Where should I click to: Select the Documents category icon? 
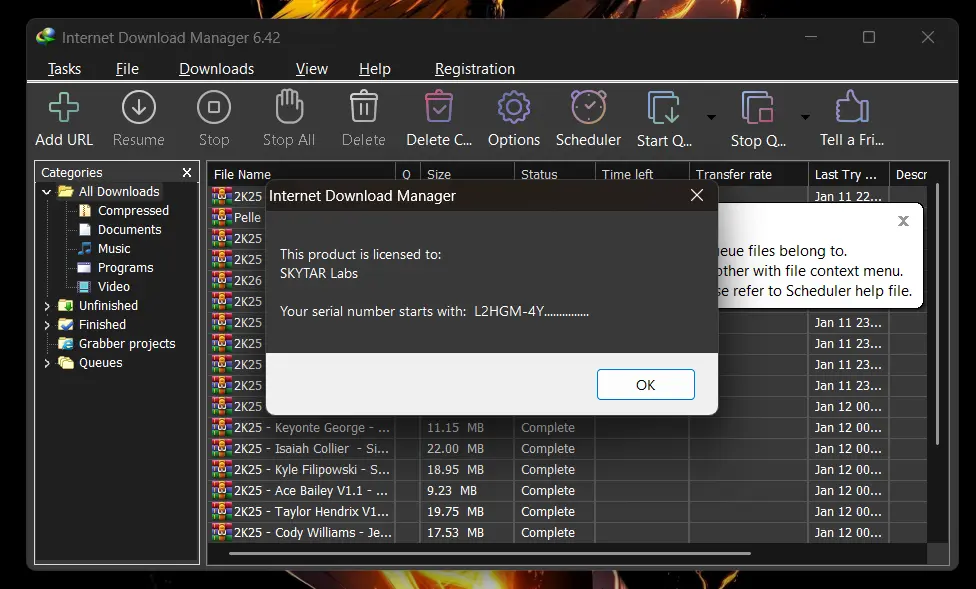coord(85,230)
